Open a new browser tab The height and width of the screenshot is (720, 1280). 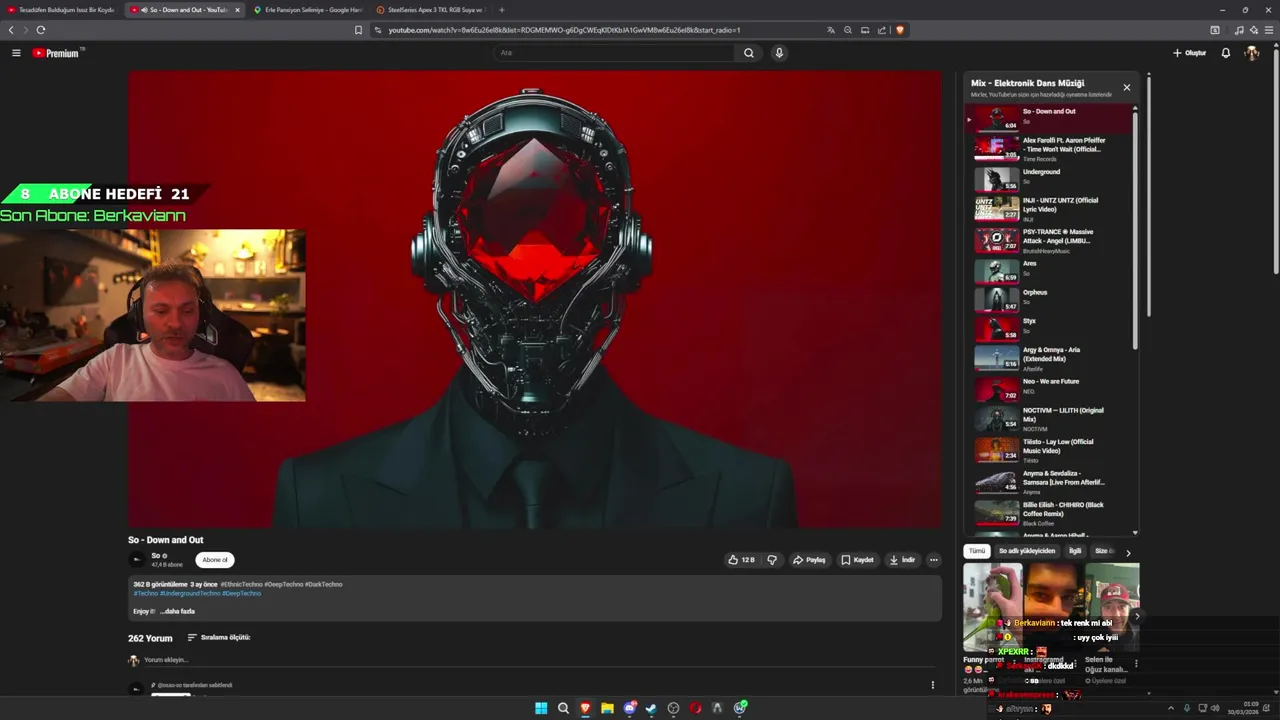[x=502, y=10]
